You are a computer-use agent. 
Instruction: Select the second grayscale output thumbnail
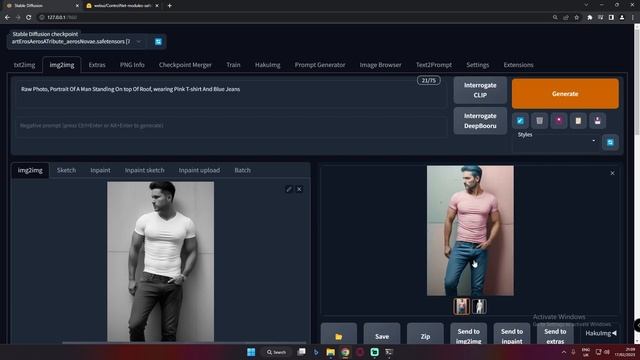(479, 306)
